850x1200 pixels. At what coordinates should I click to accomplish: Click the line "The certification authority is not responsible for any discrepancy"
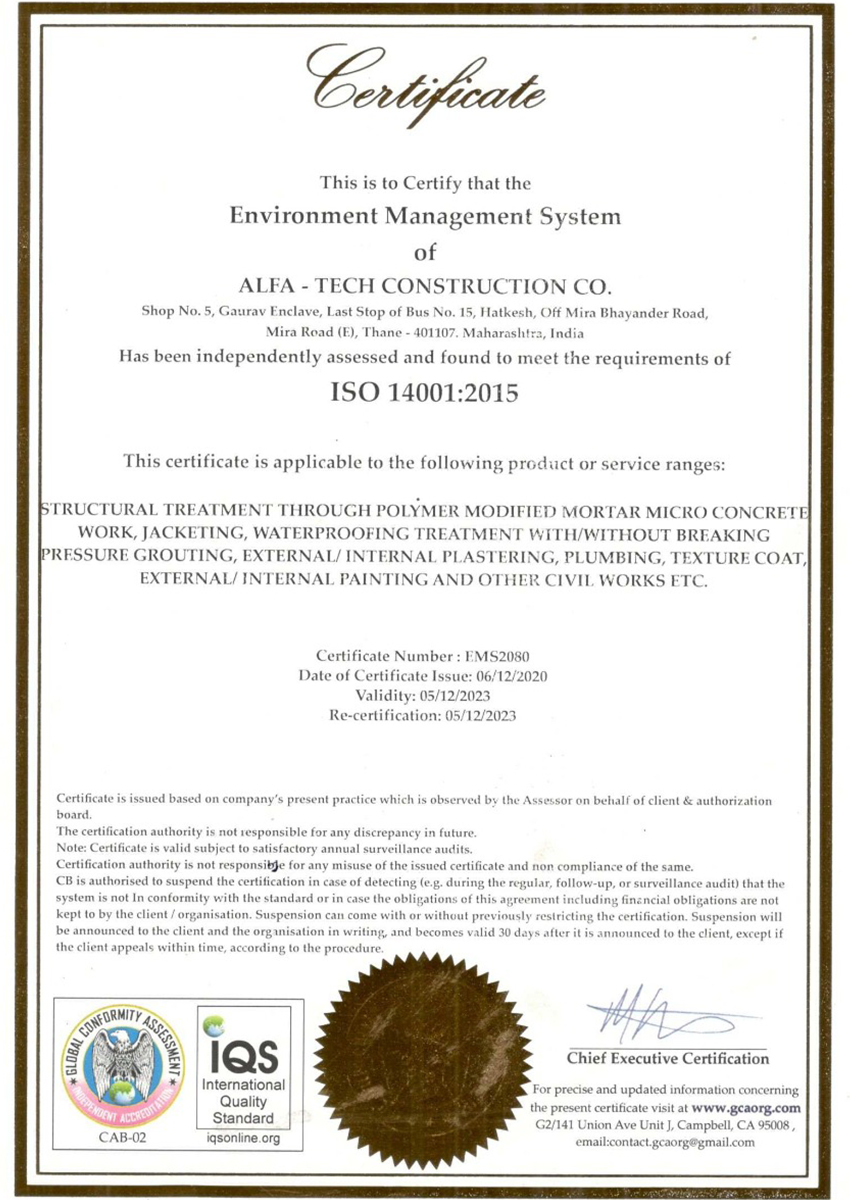click(x=267, y=832)
